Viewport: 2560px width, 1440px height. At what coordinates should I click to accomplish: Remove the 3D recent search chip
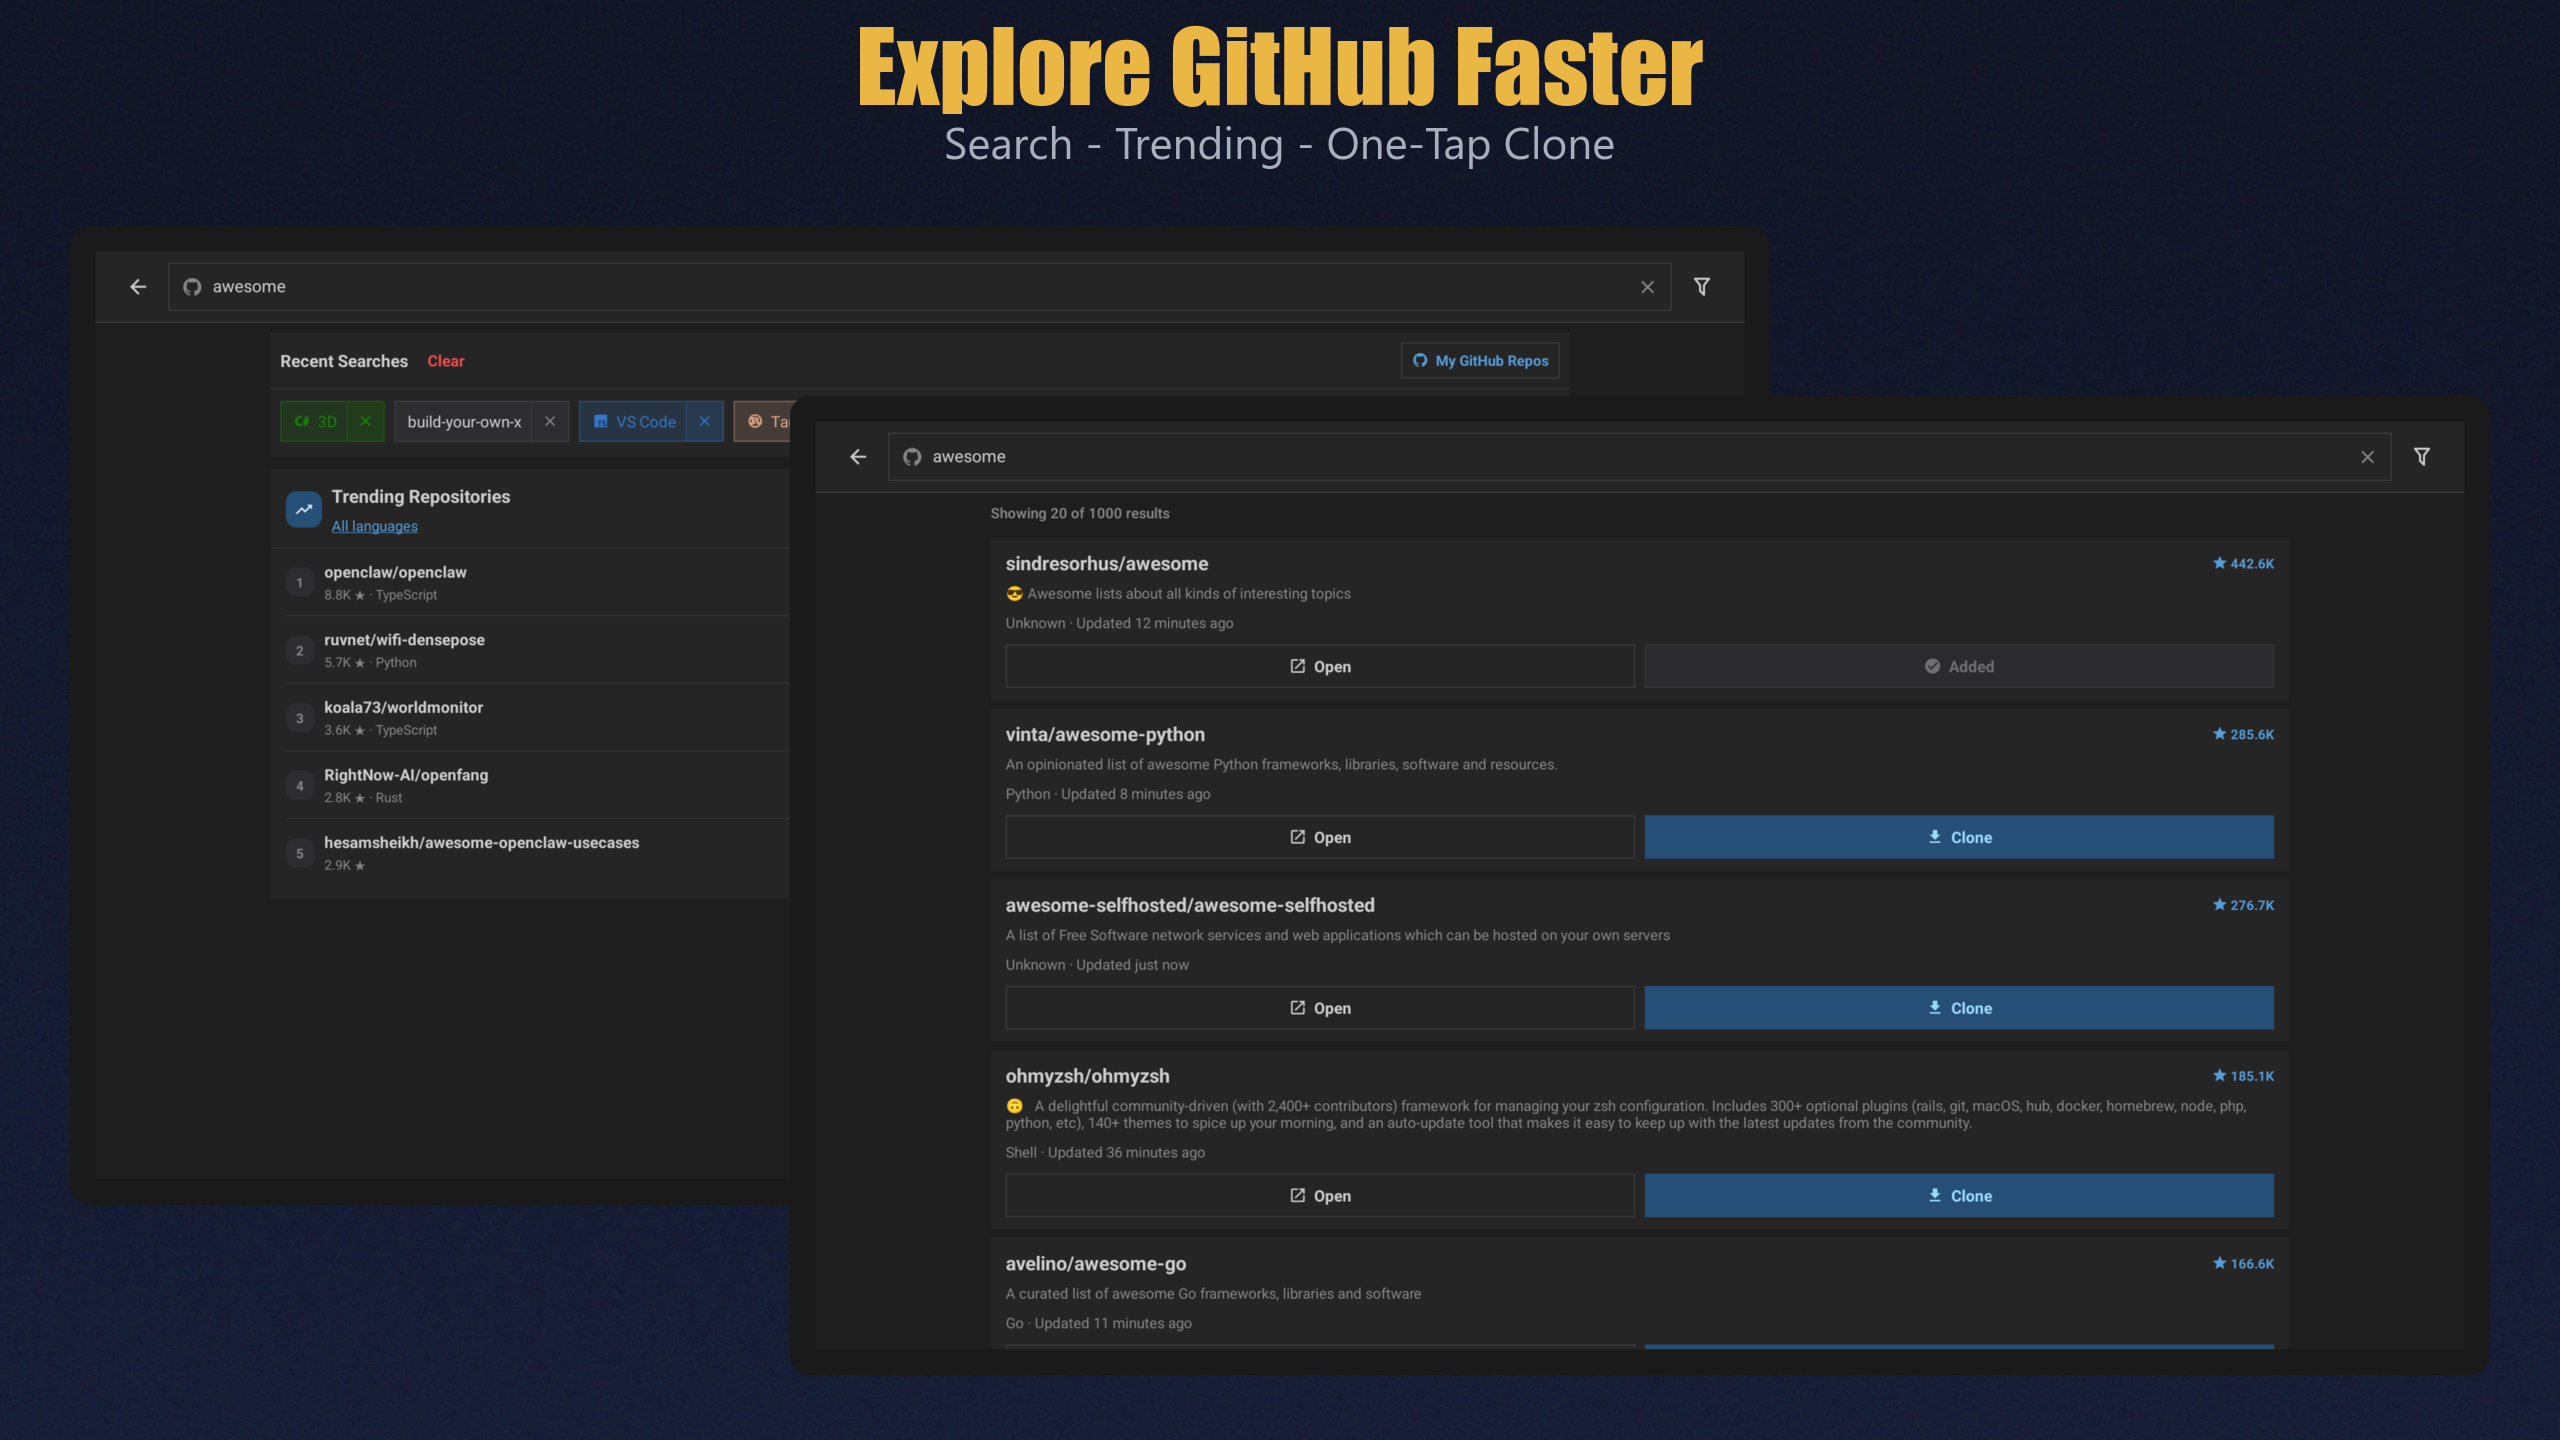[365, 421]
